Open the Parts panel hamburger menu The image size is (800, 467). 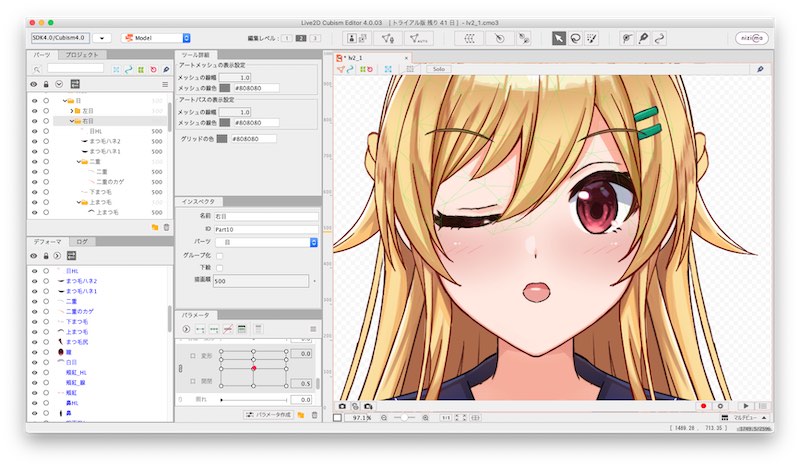point(165,84)
